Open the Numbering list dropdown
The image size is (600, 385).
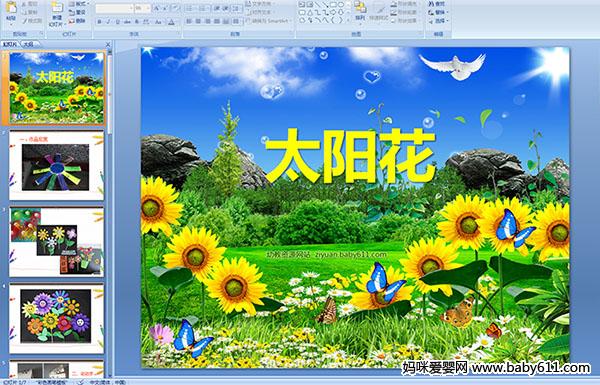tap(203, 8)
